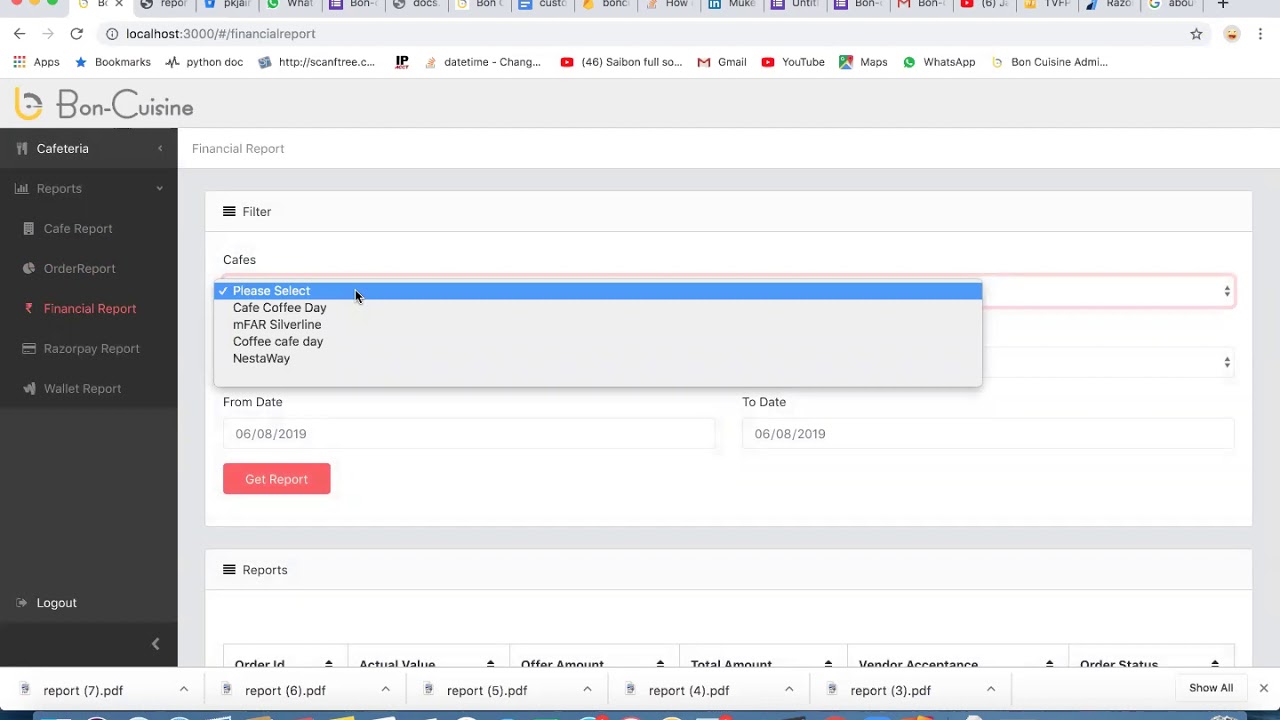Choose mFAR Silverline option

point(598,325)
